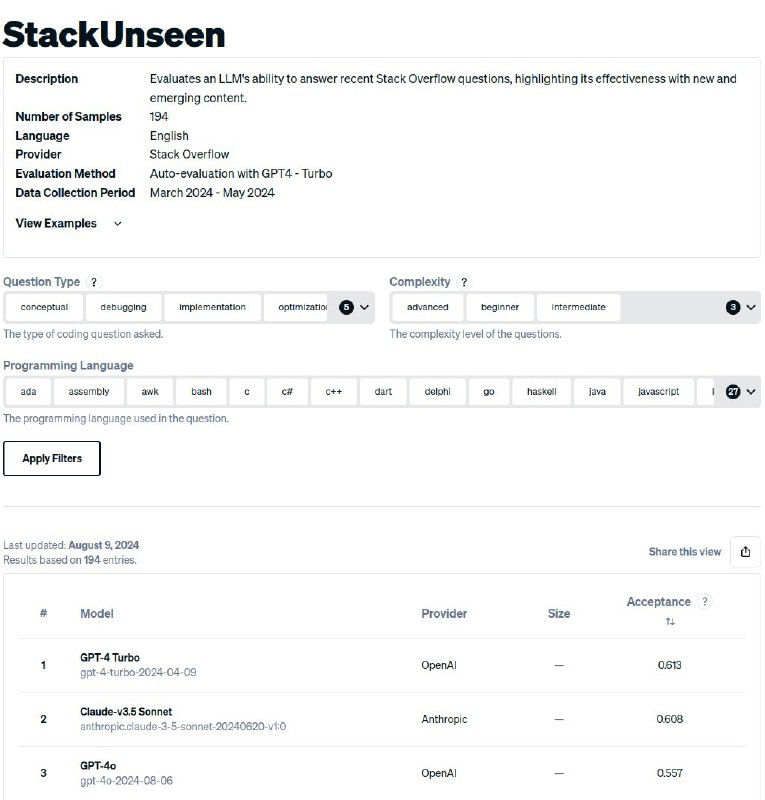Click the Complexity count badge 3

(x=733, y=307)
